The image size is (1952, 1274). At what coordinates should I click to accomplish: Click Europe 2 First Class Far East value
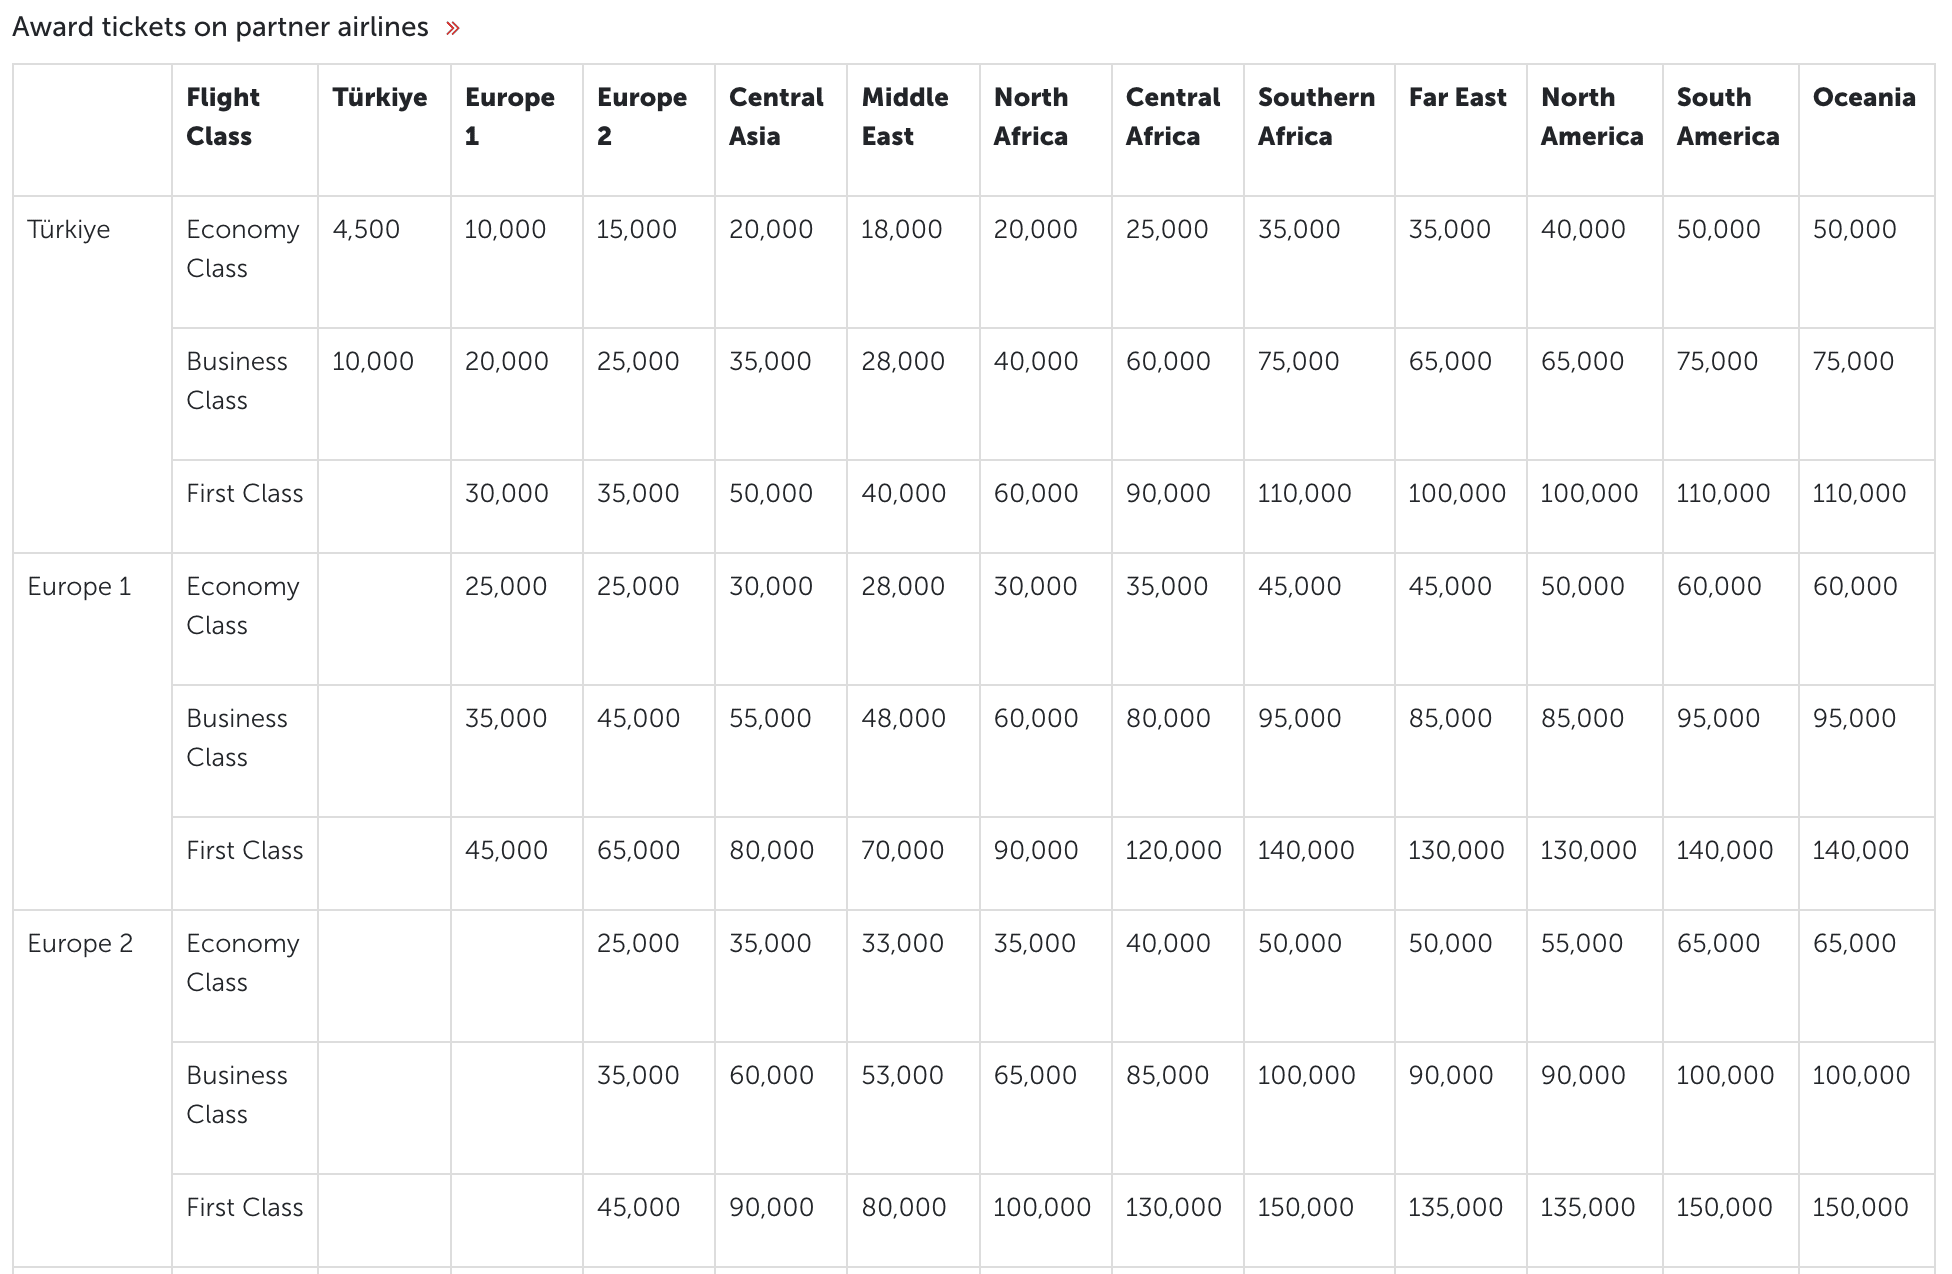pyautogui.click(x=1455, y=1207)
